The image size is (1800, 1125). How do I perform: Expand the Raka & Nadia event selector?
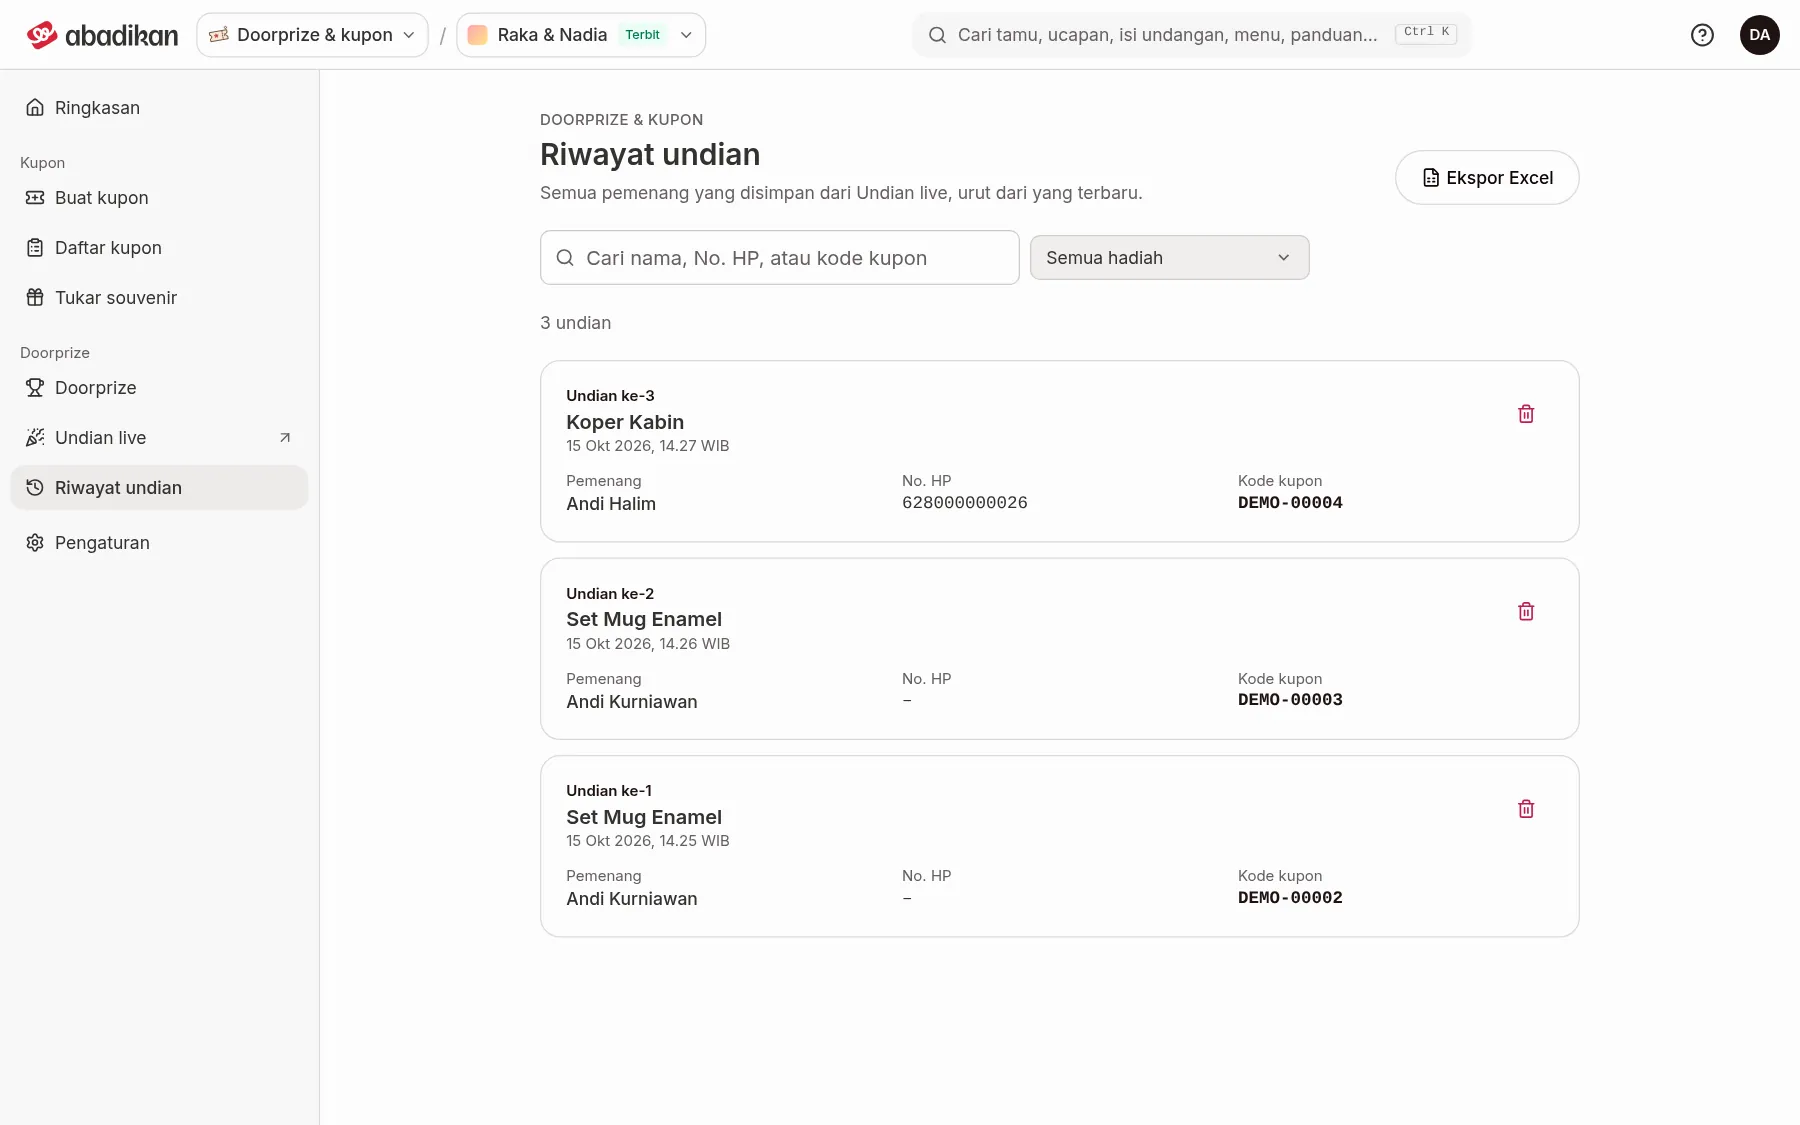click(x=581, y=35)
